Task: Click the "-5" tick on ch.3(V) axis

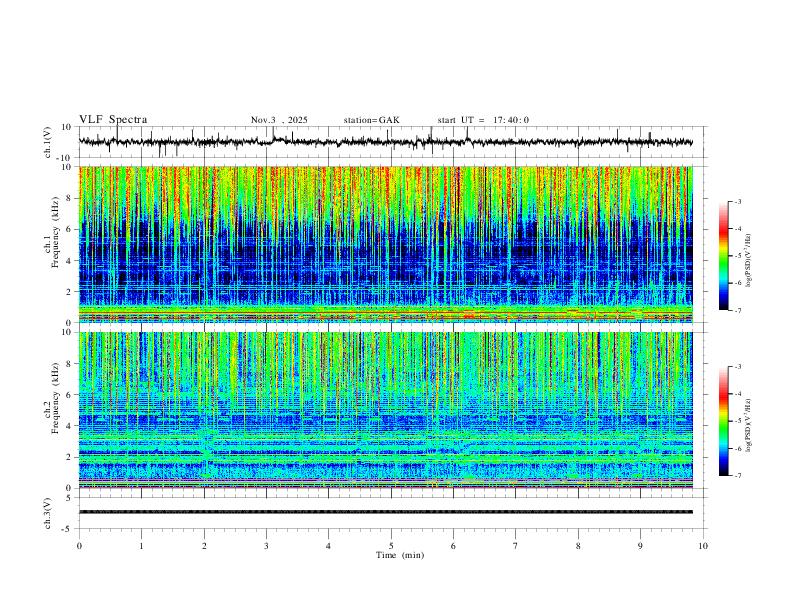Action: pyautogui.click(x=68, y=529)
